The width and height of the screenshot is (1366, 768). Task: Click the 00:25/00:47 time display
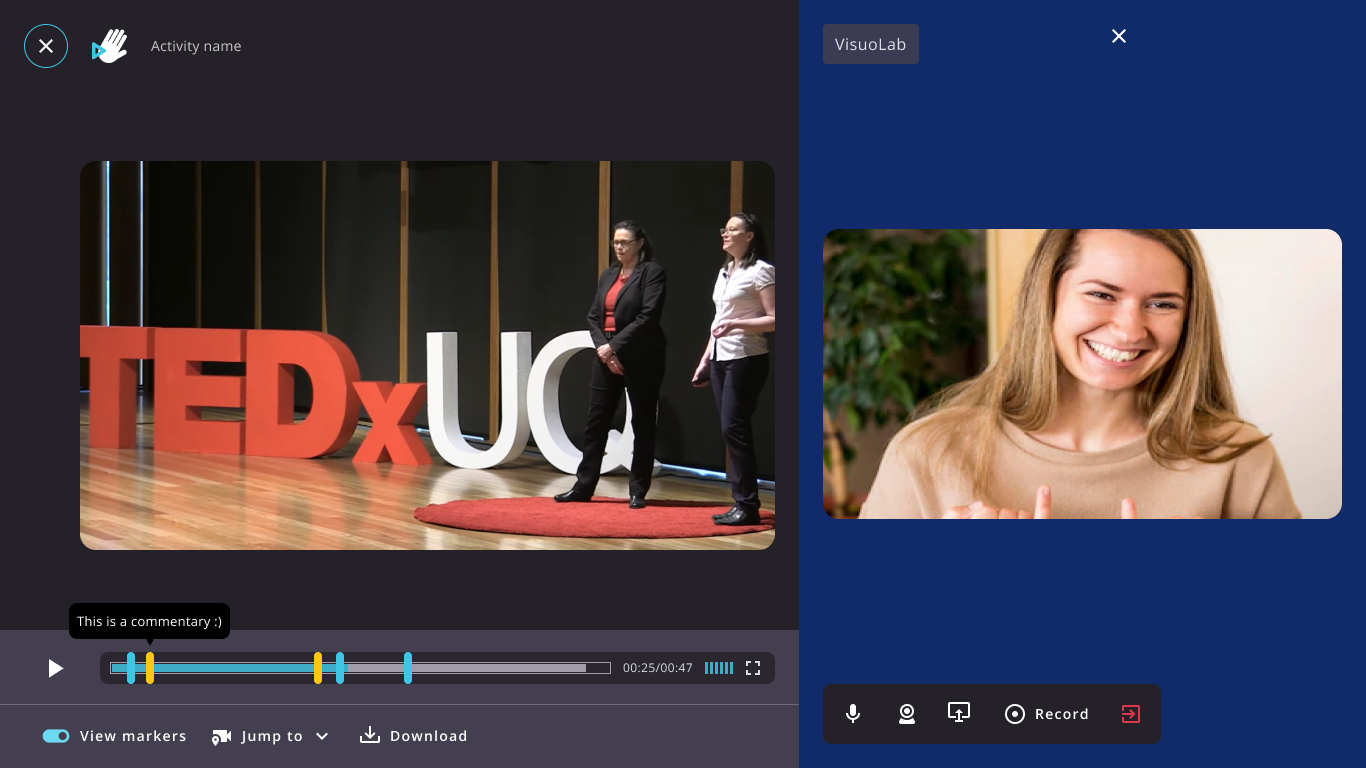pos(658,668)
